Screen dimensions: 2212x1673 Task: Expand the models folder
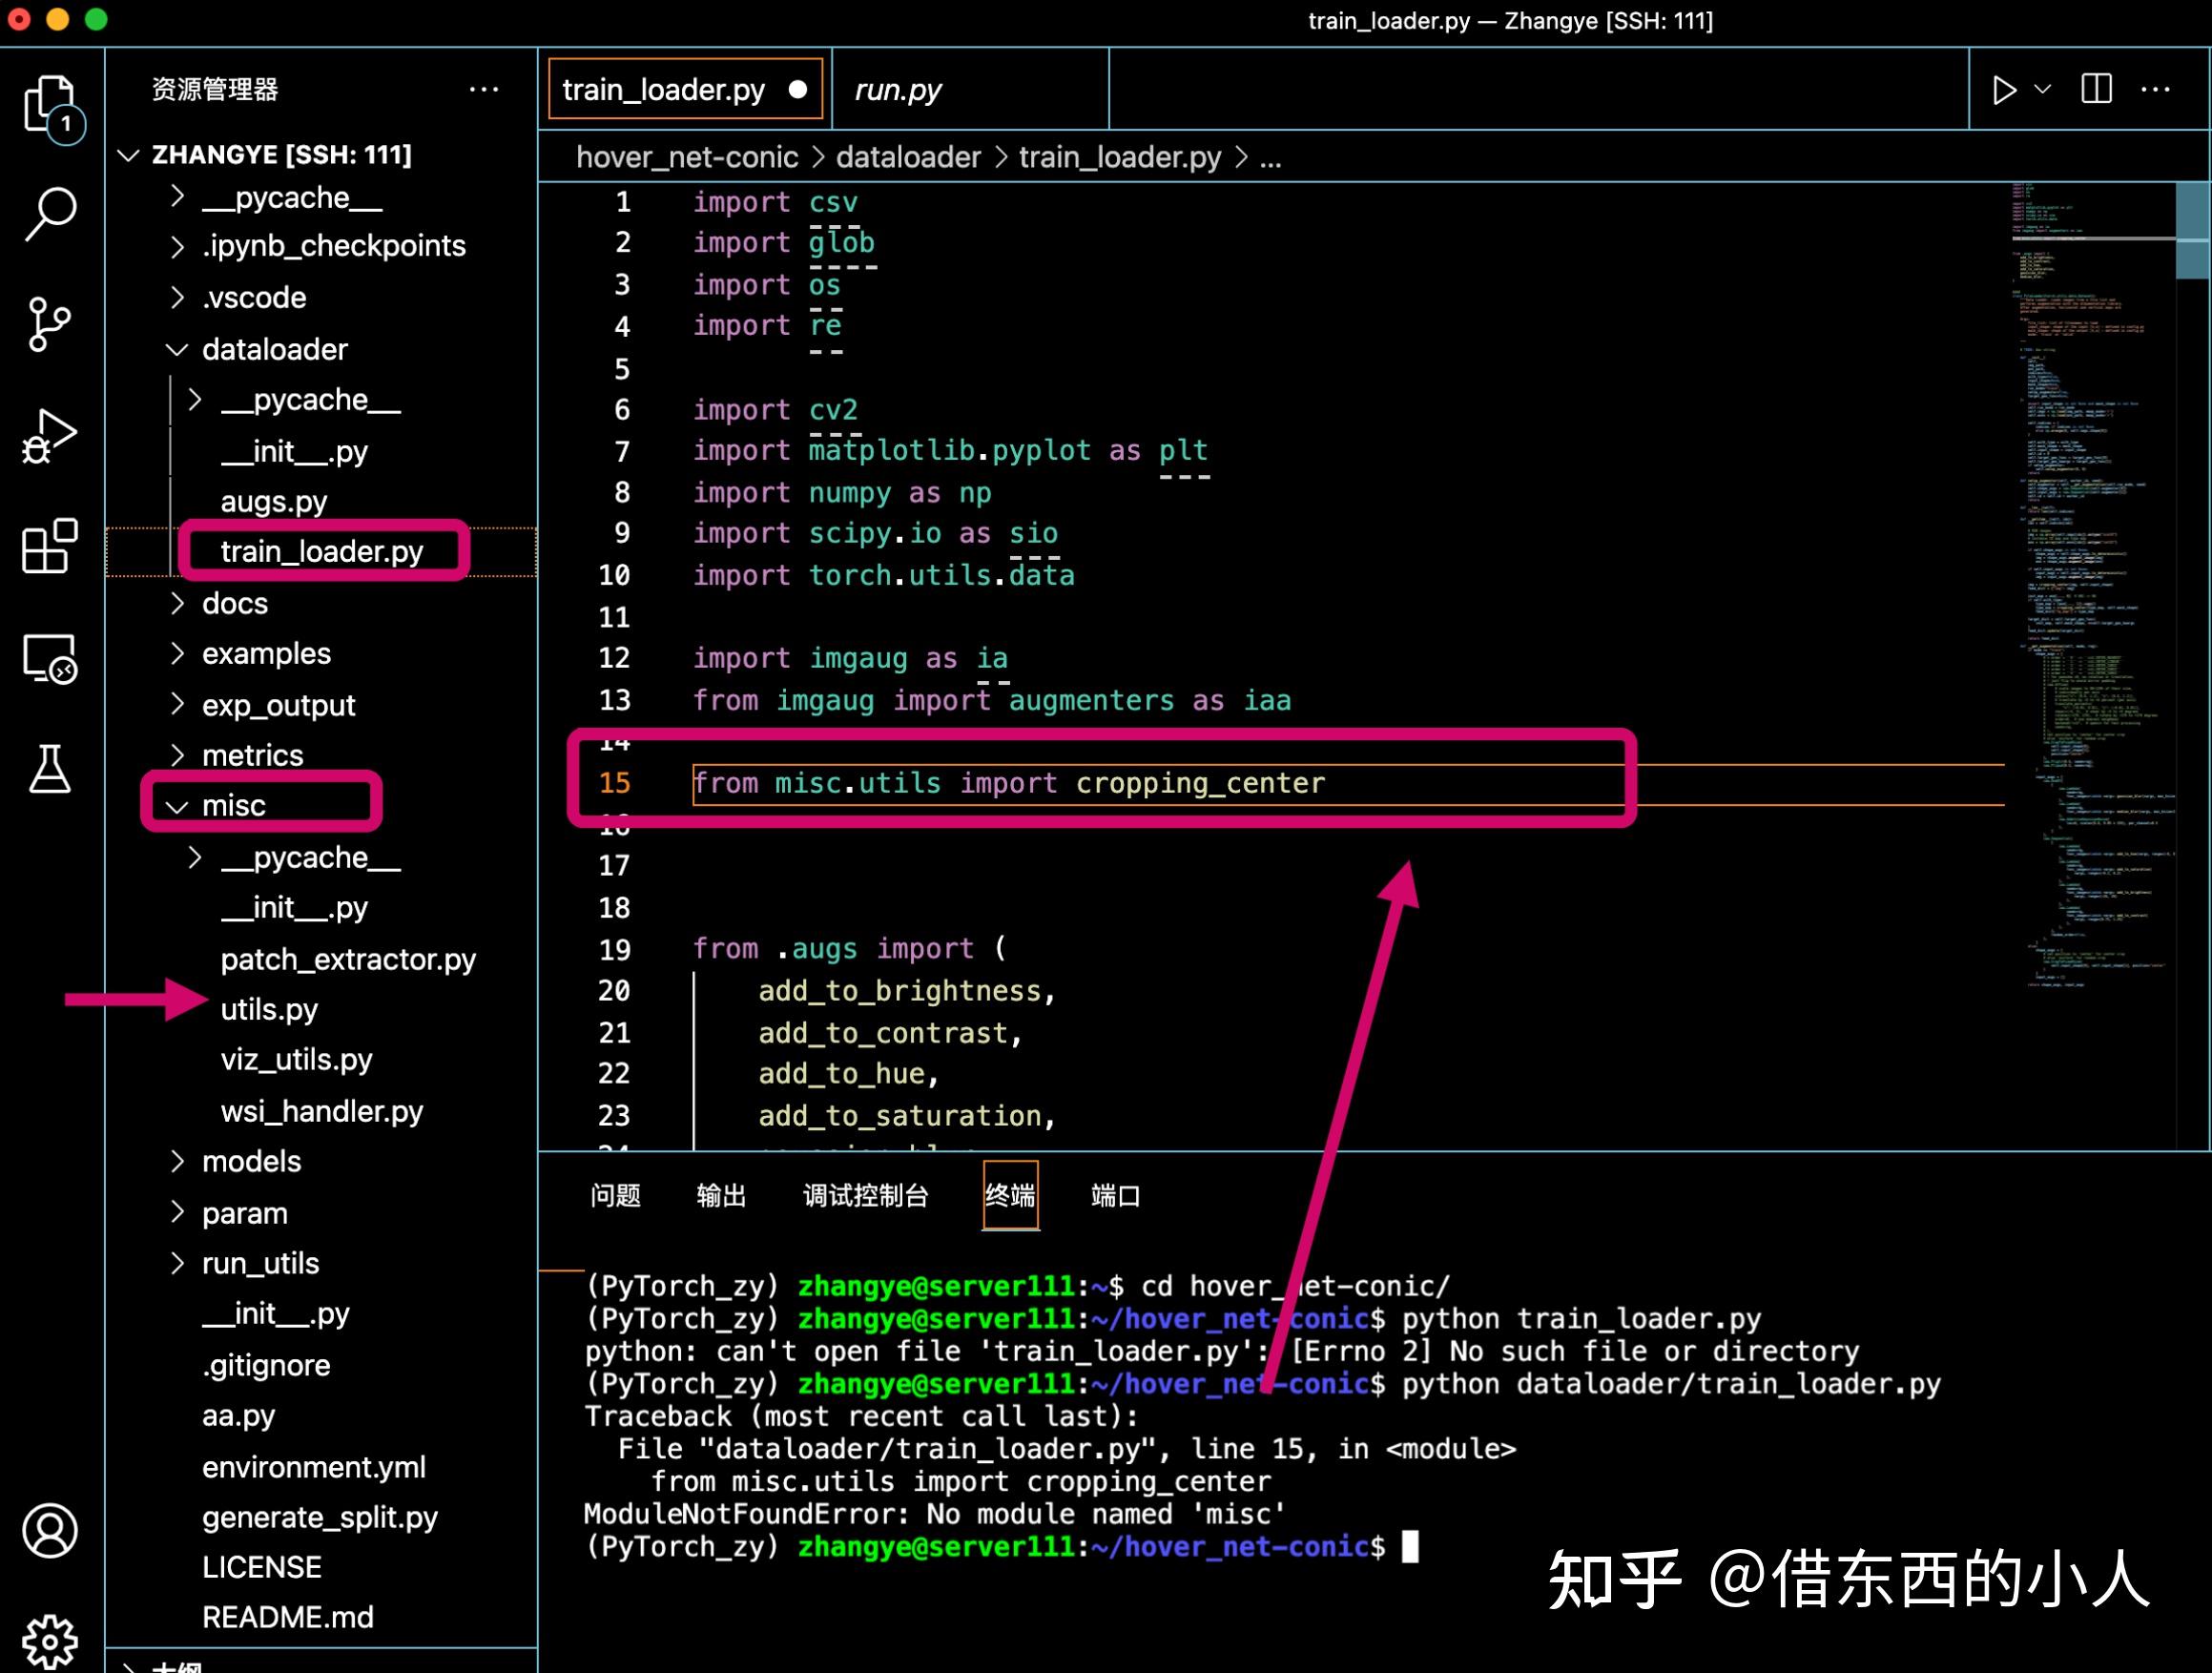point(251,1161)
